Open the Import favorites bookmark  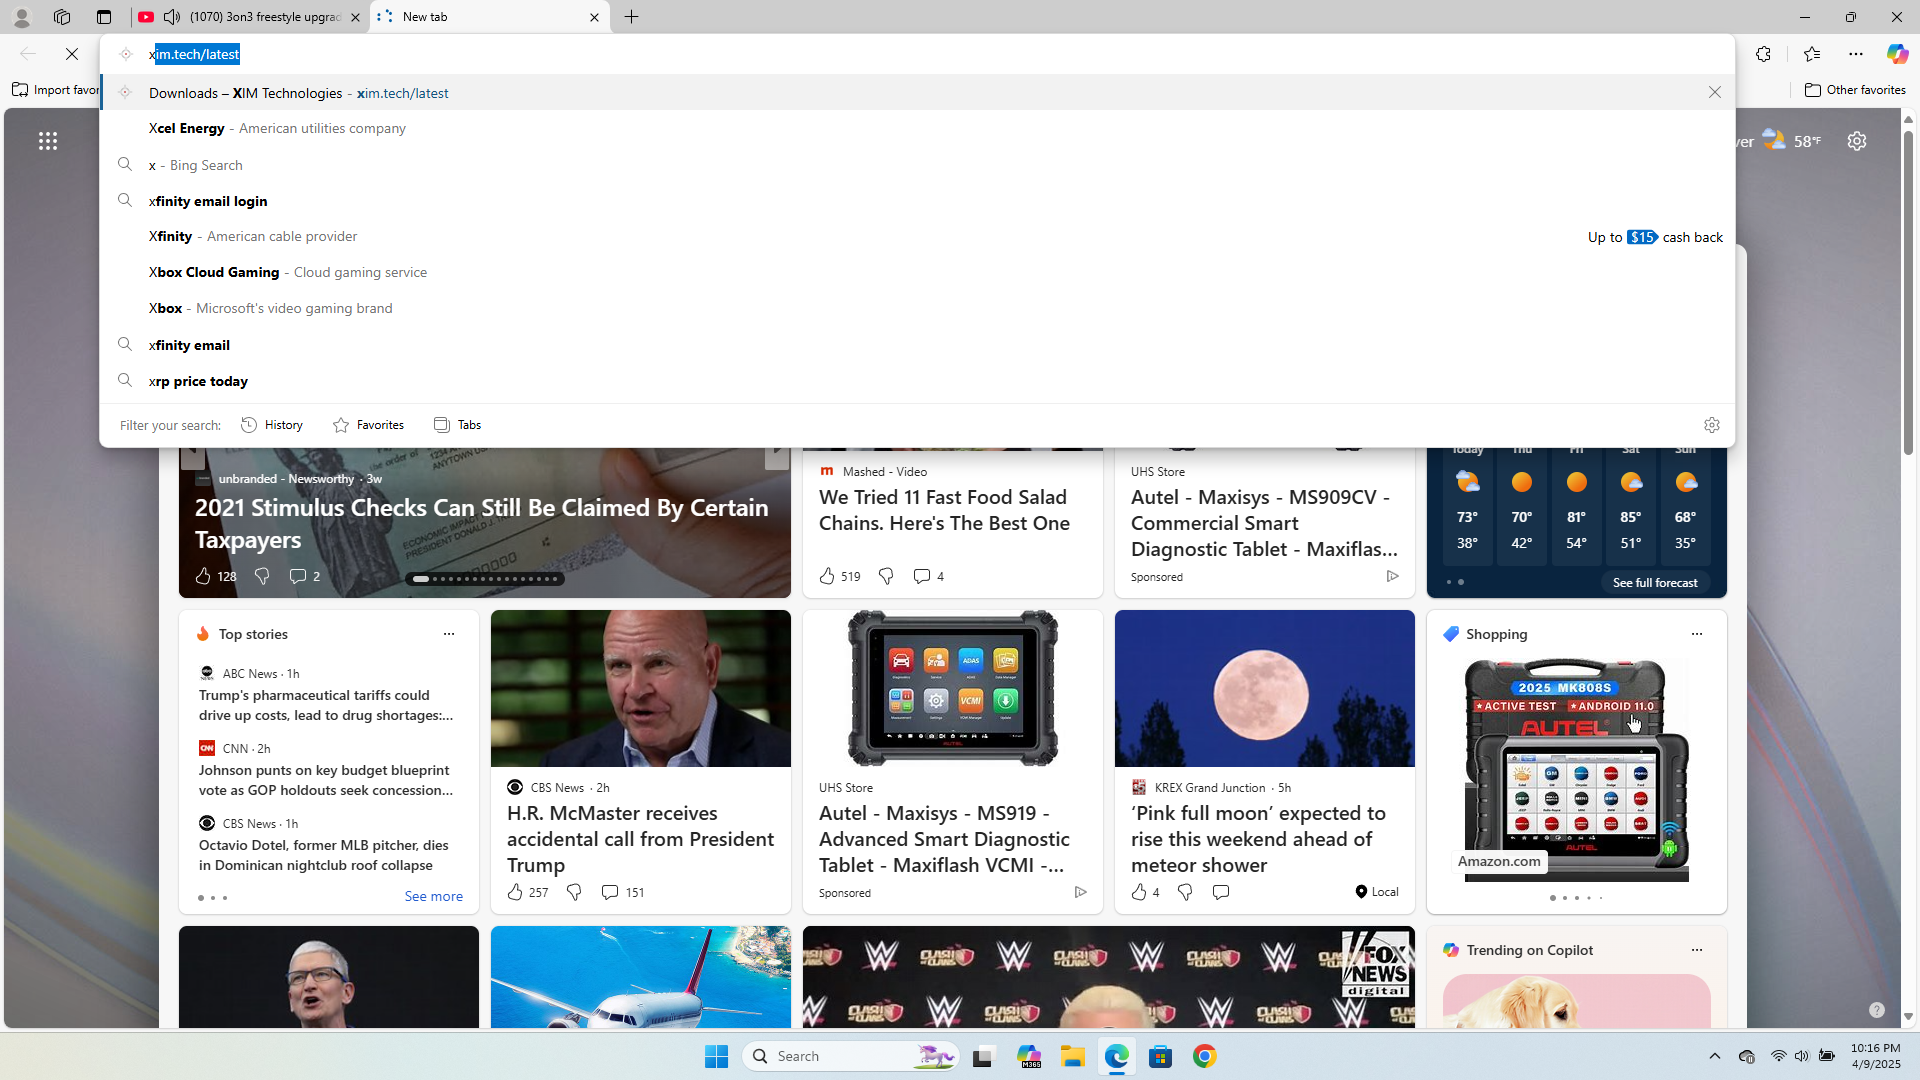[56, 90]
